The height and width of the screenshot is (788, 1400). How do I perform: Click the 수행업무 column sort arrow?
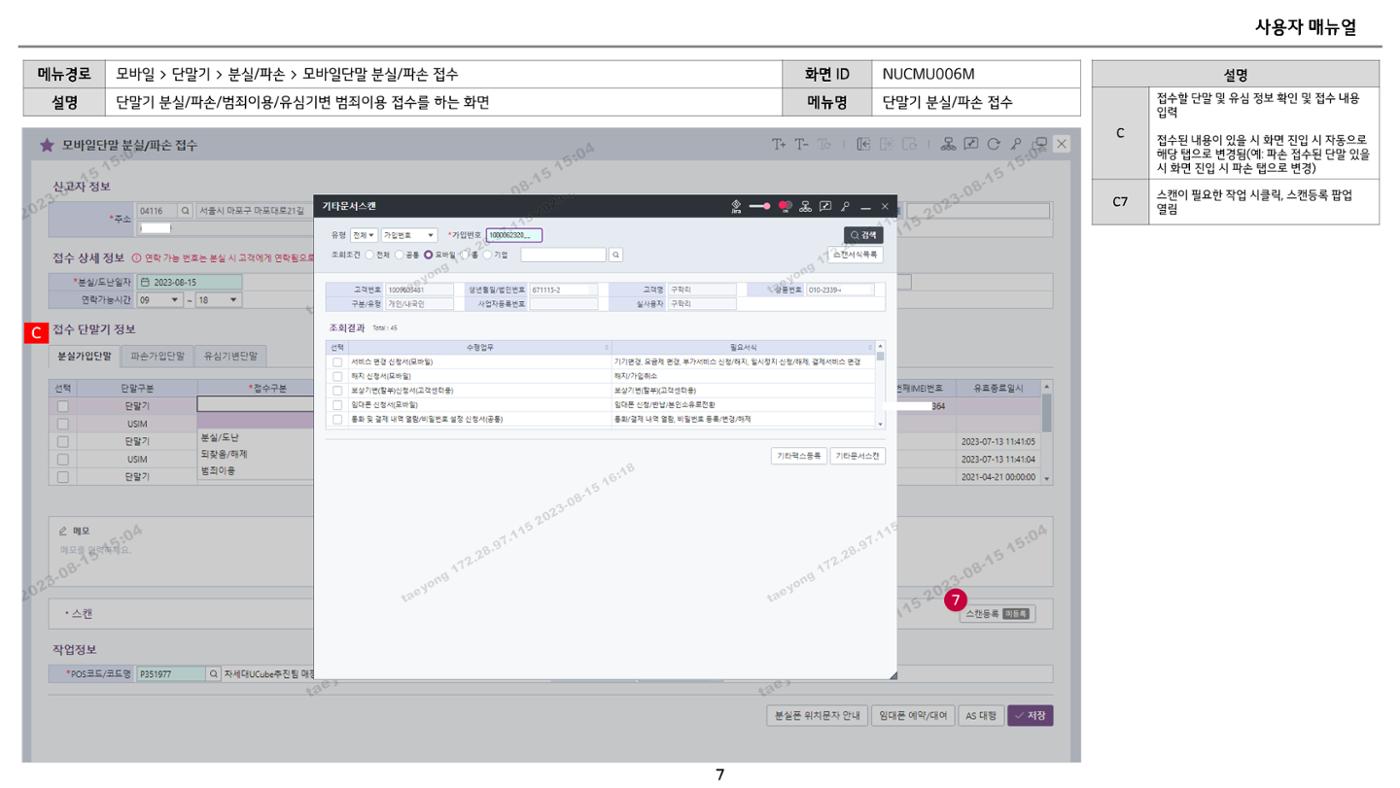(x=606, y=347)
